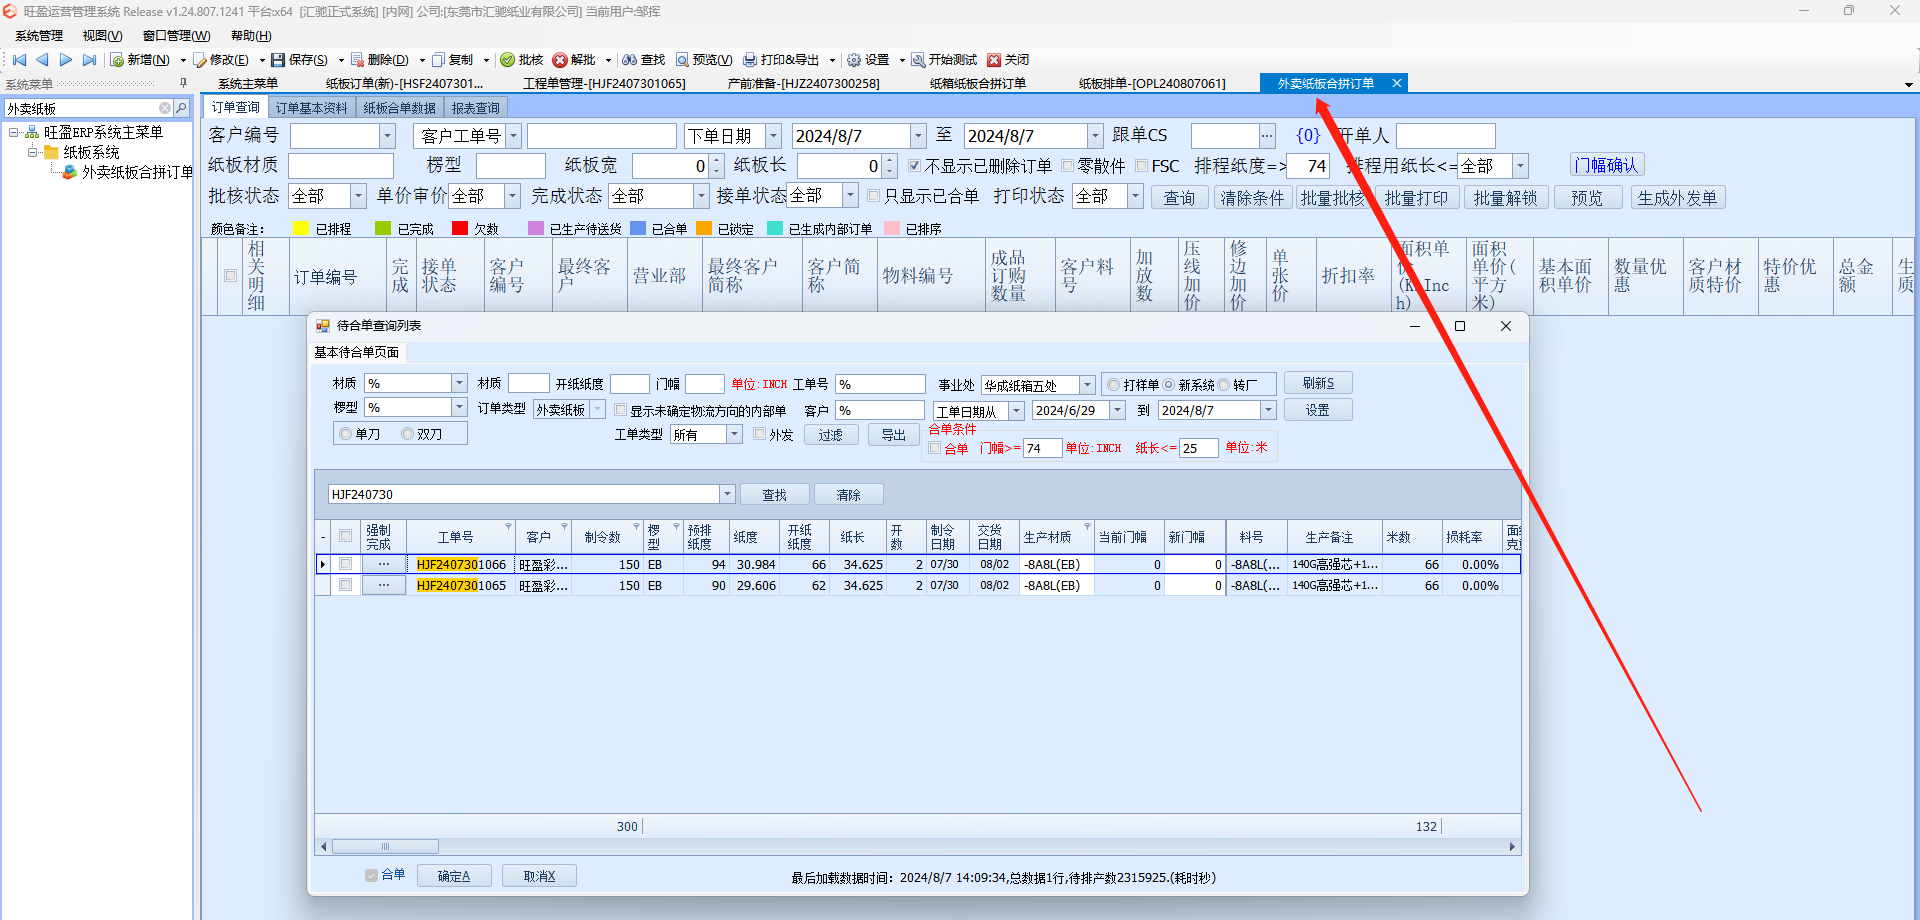Click the 删除(D) delete icon

(357, 60)
